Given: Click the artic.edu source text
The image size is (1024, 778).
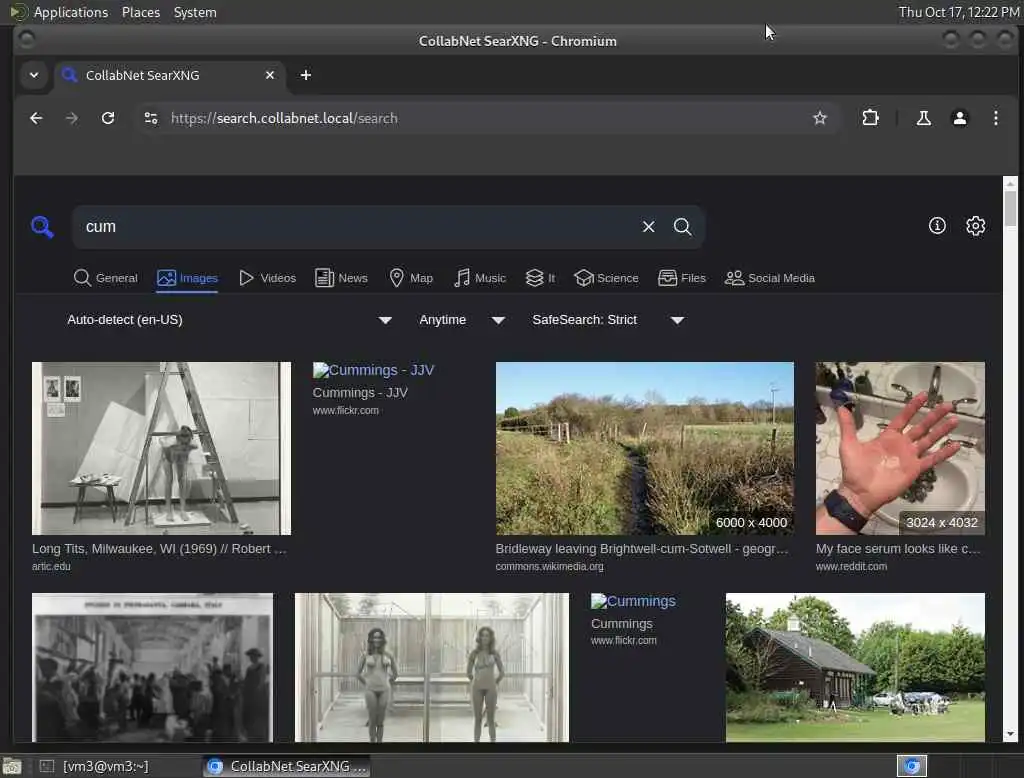Looking at the screenshot, I should (51, 566).
